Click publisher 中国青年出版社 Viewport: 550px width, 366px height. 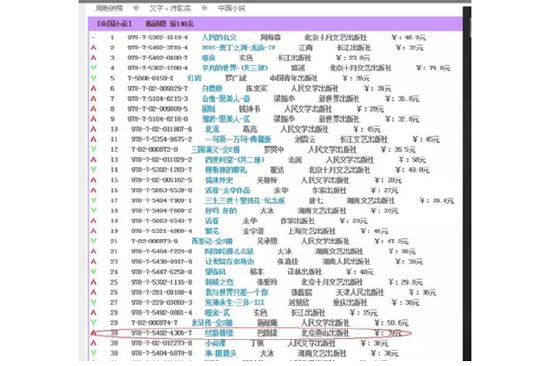click(x=294, y=78)
